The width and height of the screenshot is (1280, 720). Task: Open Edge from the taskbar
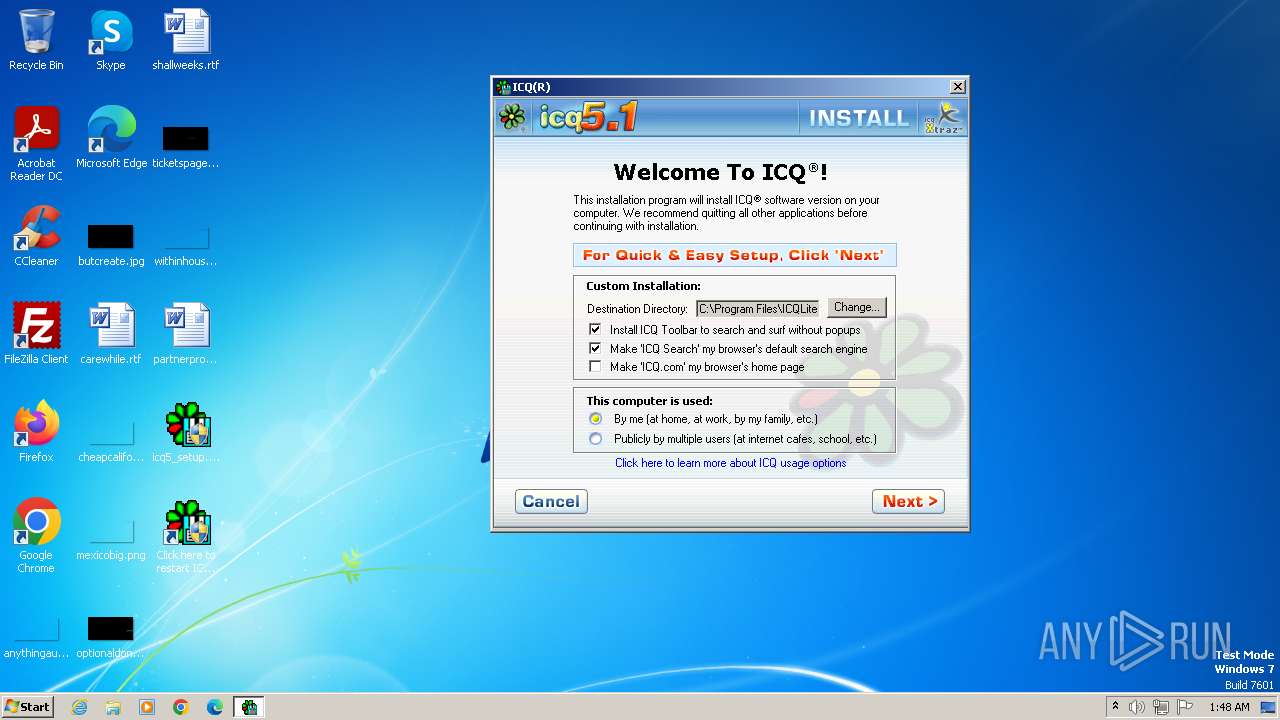click(x=215, y=707)
